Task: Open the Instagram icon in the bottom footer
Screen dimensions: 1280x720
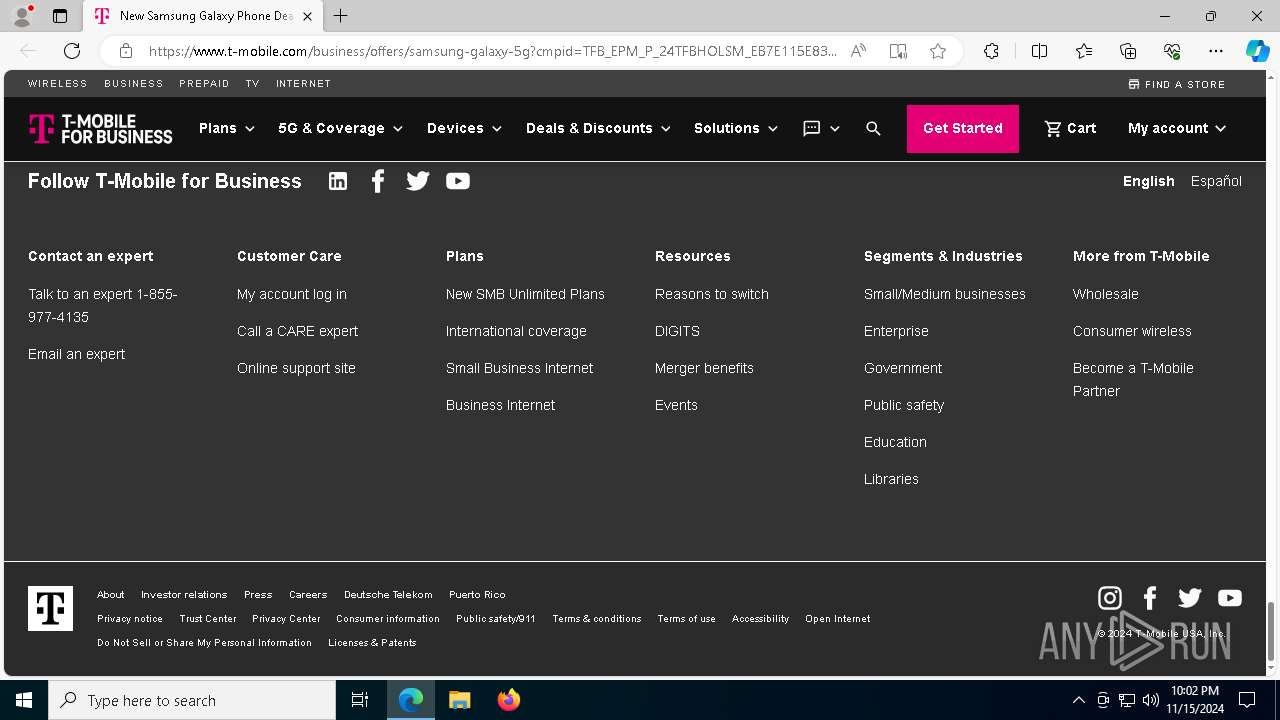Action: [x=1110, y=598]
